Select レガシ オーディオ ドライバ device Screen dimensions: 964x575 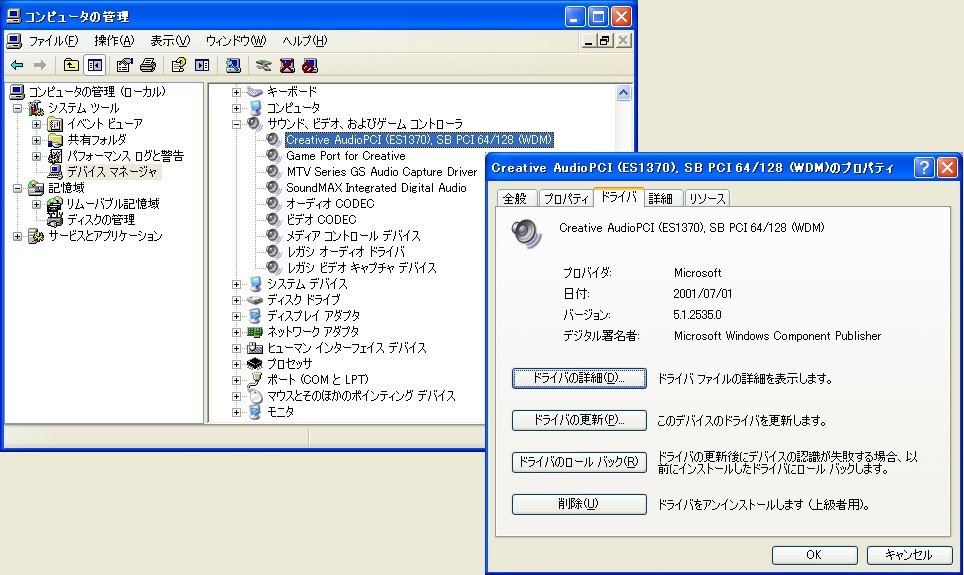click(346, 252)
